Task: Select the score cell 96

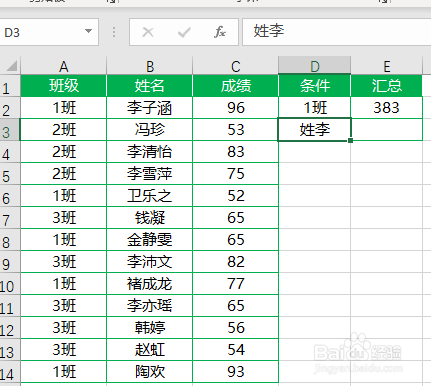Action: click(235, 108)
